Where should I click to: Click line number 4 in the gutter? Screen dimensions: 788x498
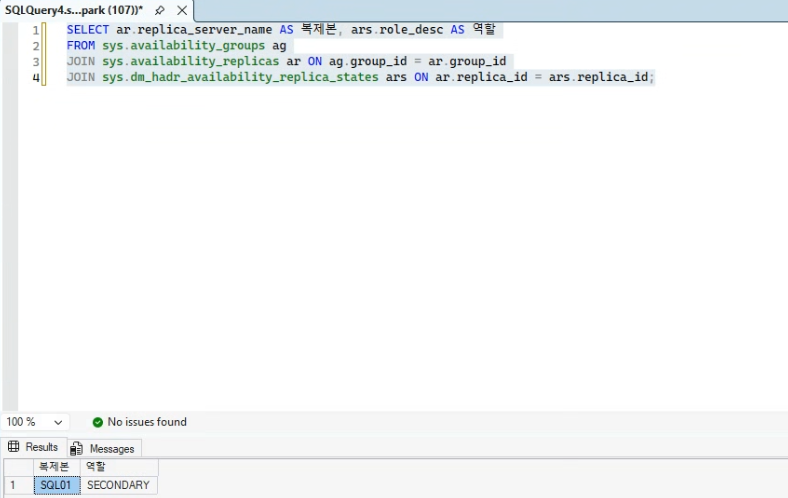(36, 78)
